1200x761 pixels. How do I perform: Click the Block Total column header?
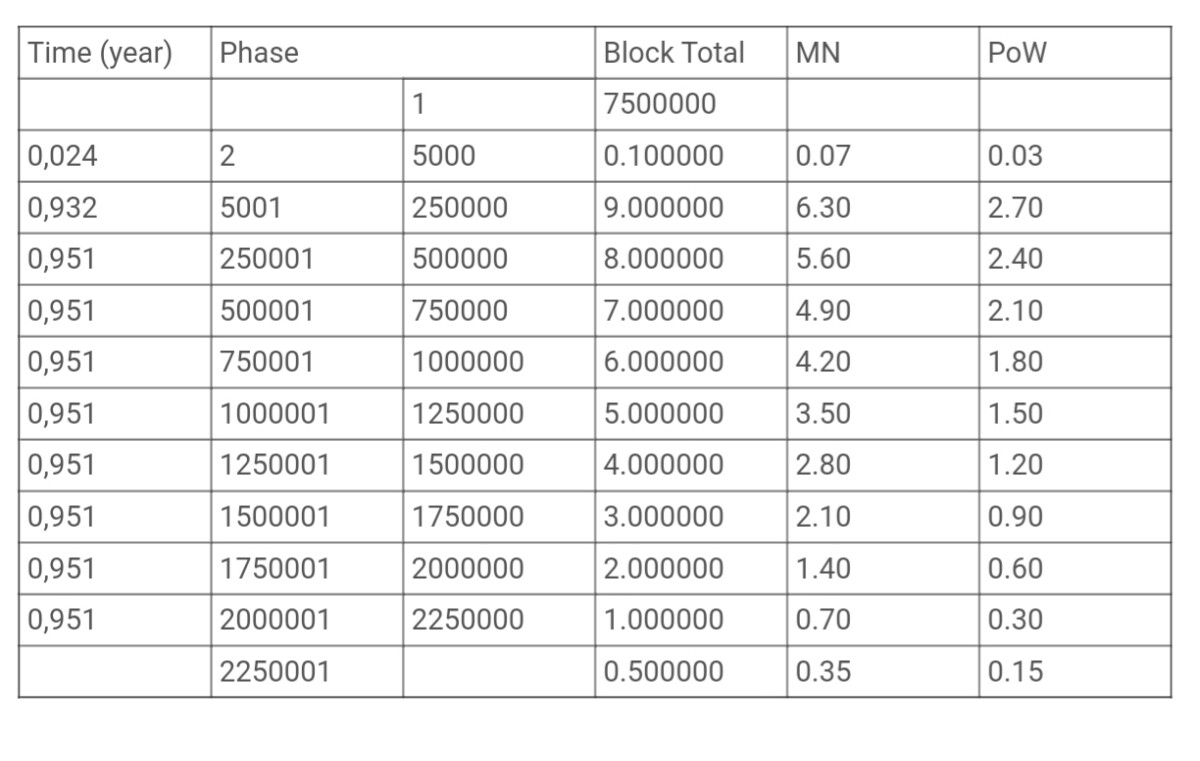point(691,53)
